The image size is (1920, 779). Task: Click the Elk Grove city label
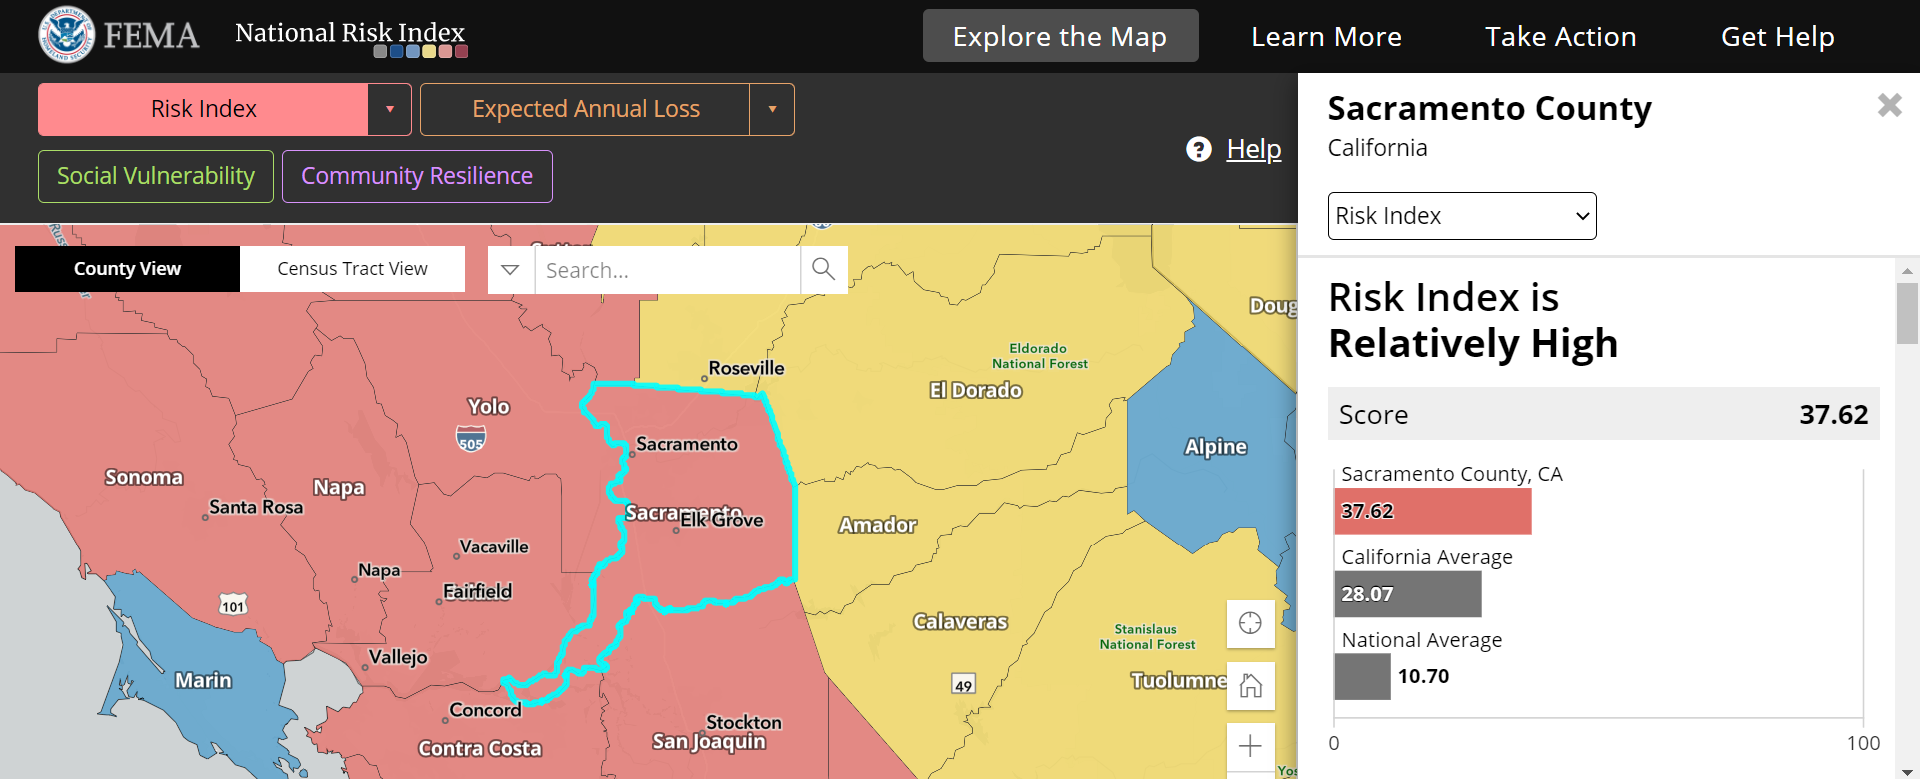(722, 520)
